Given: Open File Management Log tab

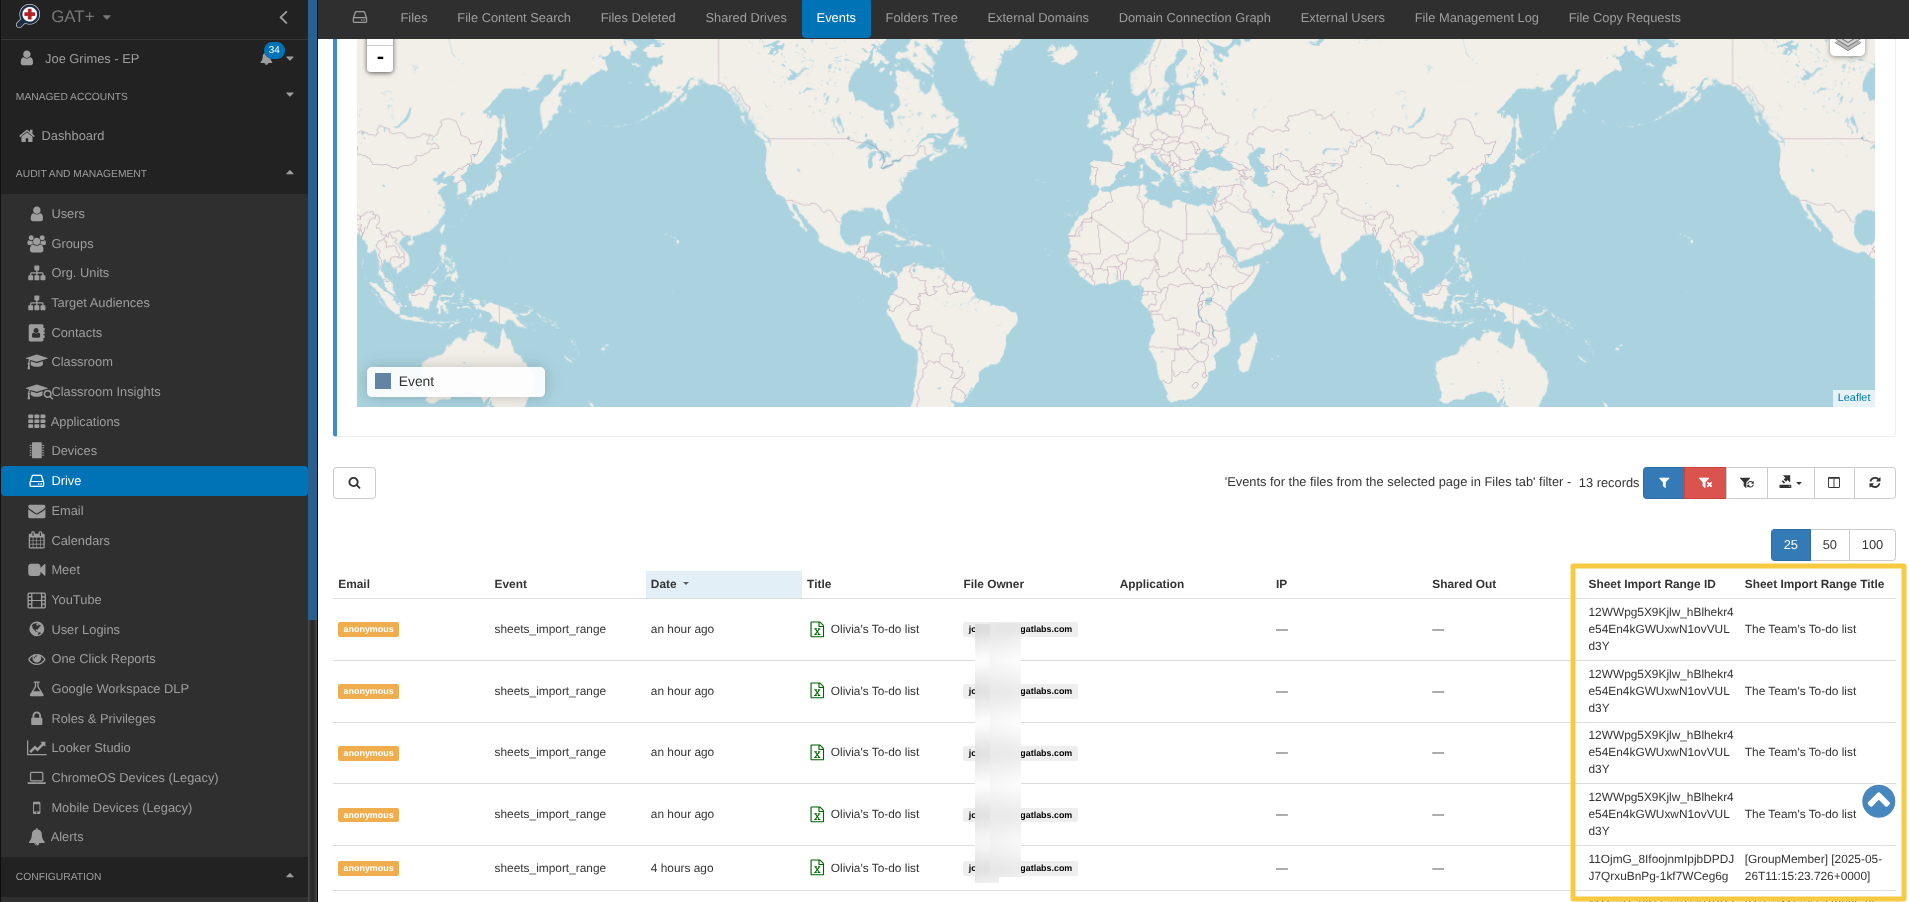Looking at the screenshot, I should point(1476,18).
